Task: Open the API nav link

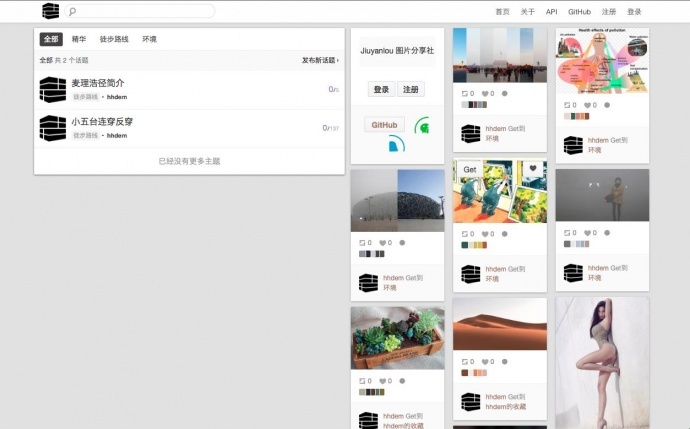Action: pyautogui.click(x=551, y=12)
